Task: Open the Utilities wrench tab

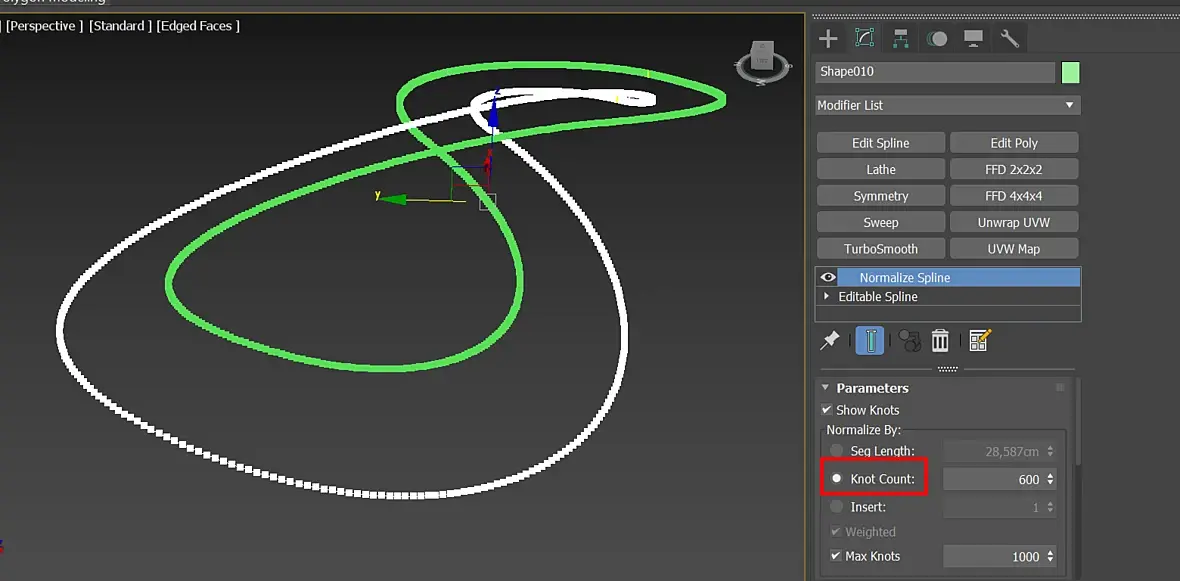Action: click(x=1009, y=38)
